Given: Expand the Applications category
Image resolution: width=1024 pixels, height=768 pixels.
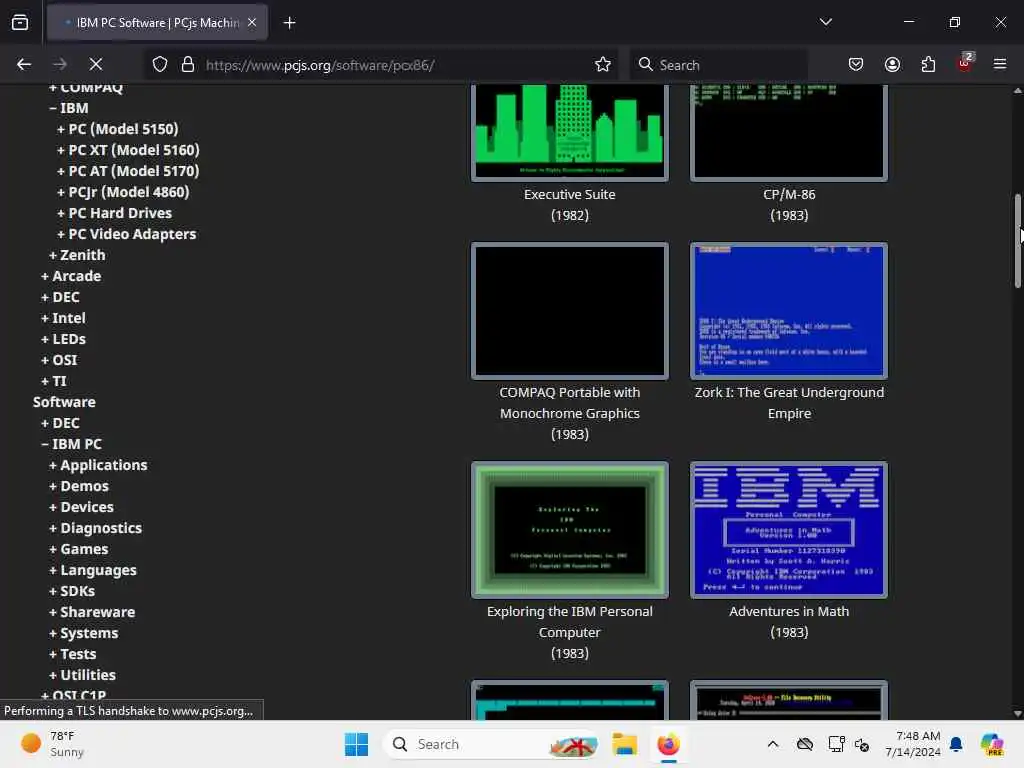Looking at the screenshot, I should 98,464.
